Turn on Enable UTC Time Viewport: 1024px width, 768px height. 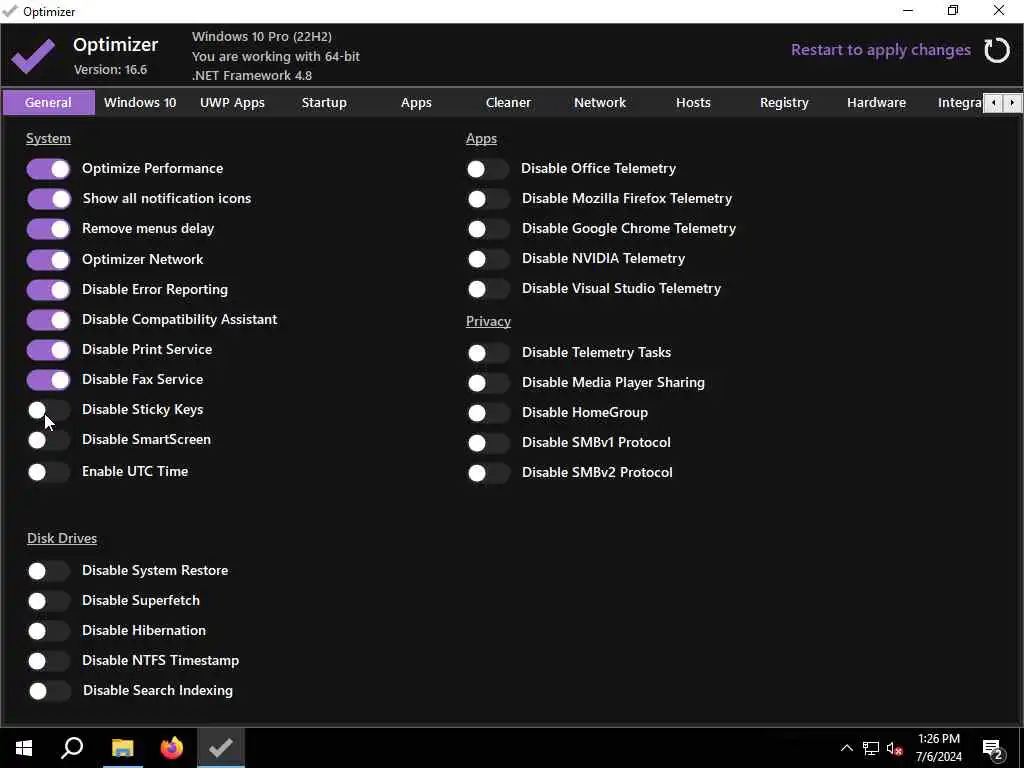tap(48, 472)
